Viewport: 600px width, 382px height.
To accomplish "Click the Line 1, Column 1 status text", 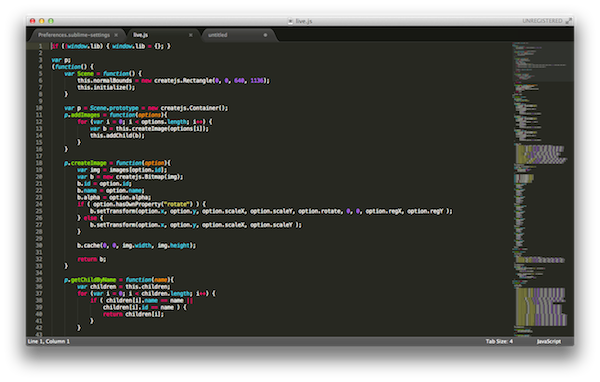I will [x=49, y=341].
